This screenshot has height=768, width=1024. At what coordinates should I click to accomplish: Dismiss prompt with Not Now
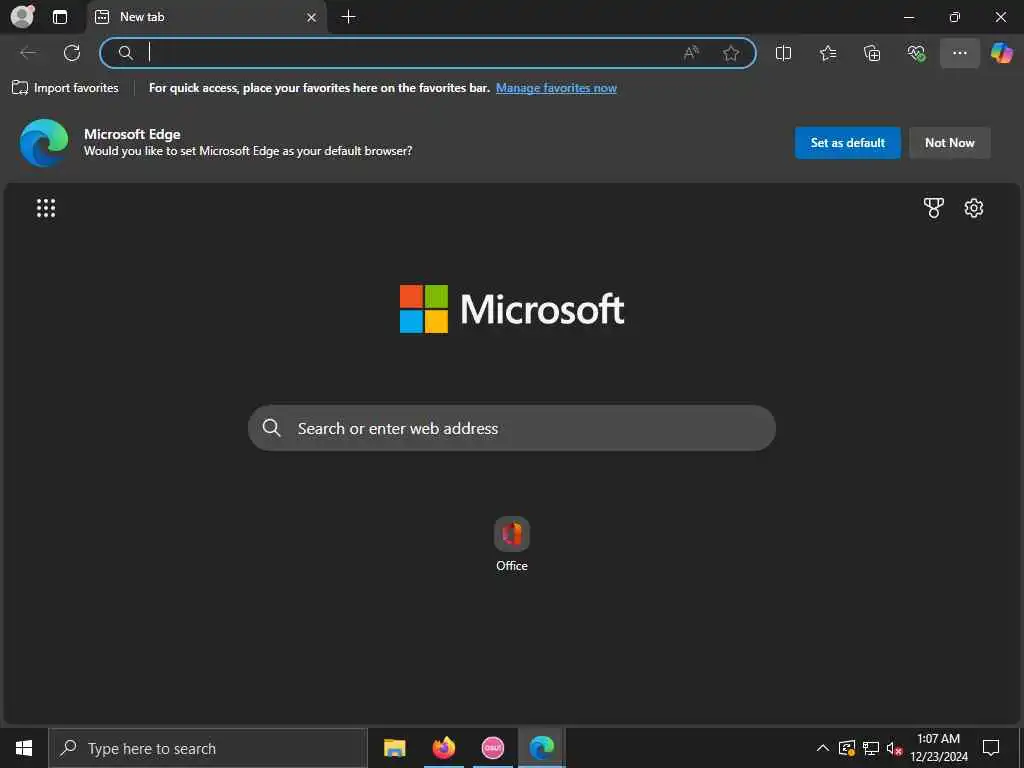(950, 142)
